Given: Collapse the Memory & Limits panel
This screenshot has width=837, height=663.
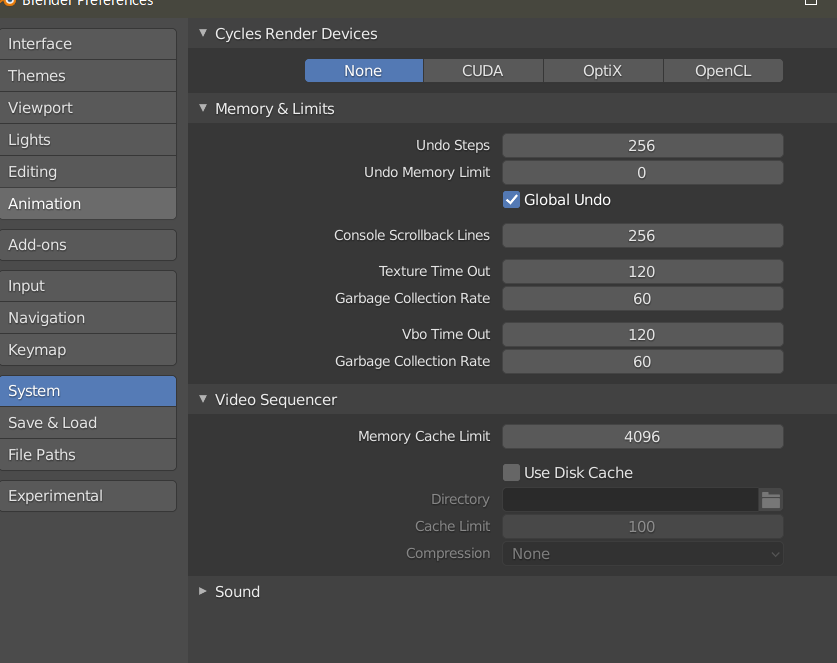Looking at the screenshot, I should pos(203,108).
